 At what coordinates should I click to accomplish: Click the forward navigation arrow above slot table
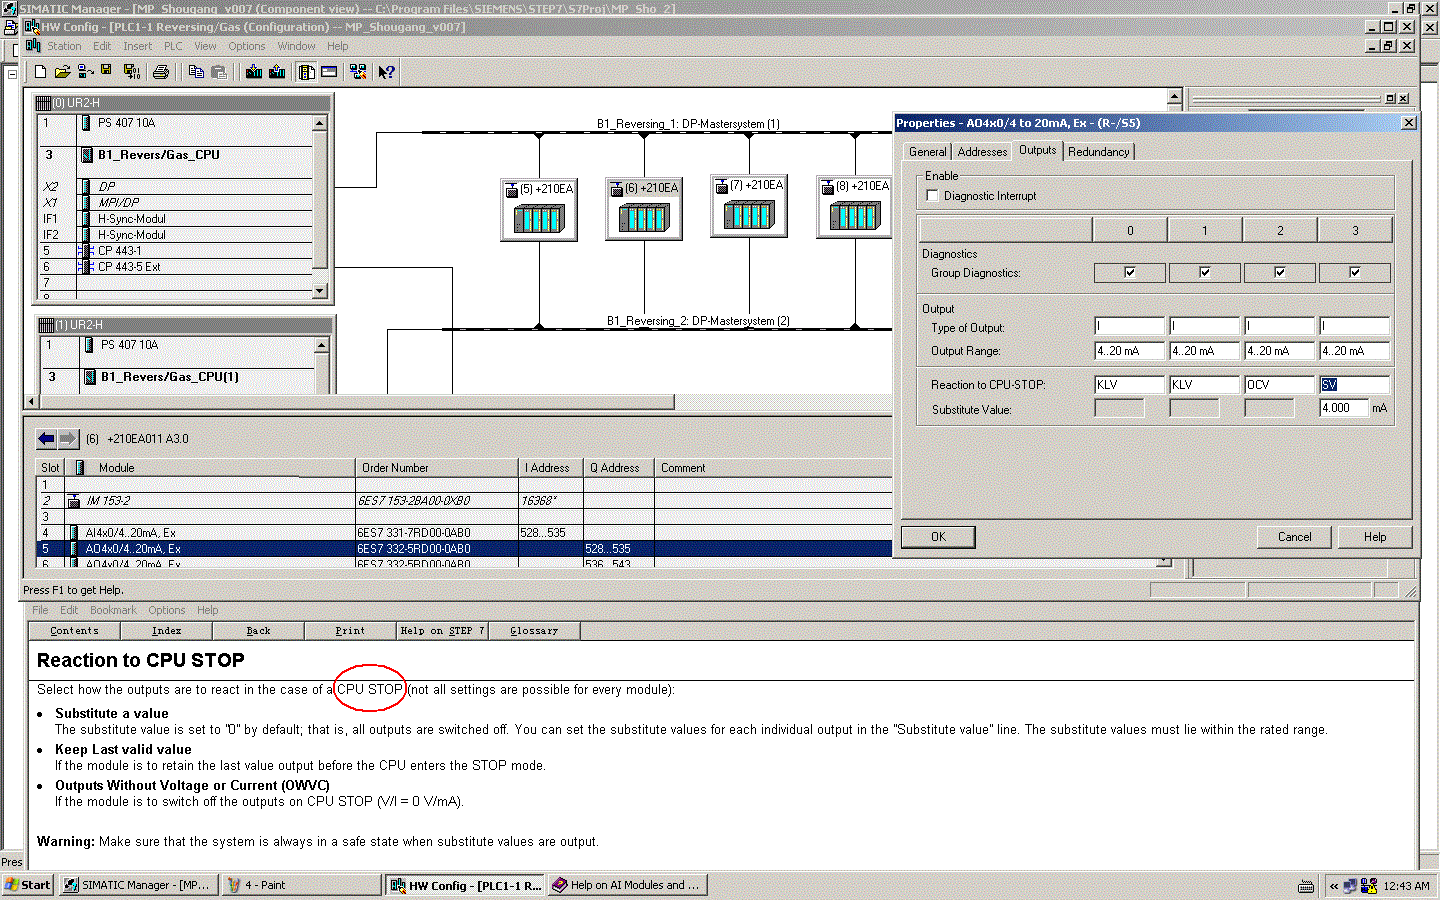(68, 438)
